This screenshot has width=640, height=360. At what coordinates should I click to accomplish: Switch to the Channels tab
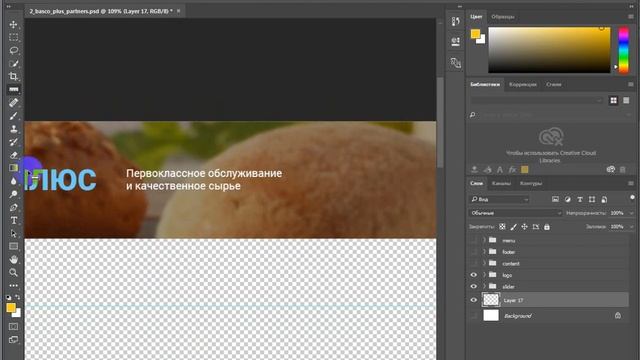[x=501, y=183]
